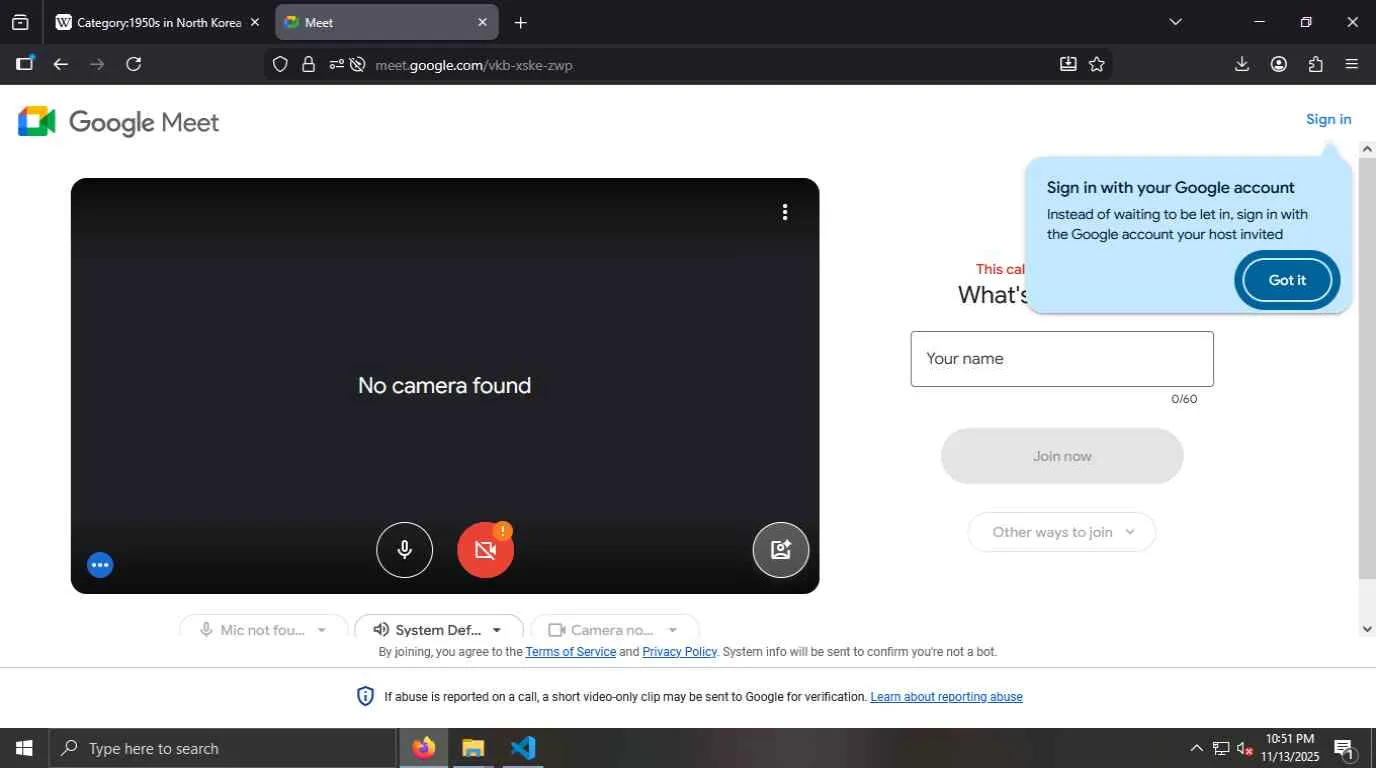Toggle the microphone button in preview
Viewport: 1376px width, 768px height.
click(x=404, y=550)
